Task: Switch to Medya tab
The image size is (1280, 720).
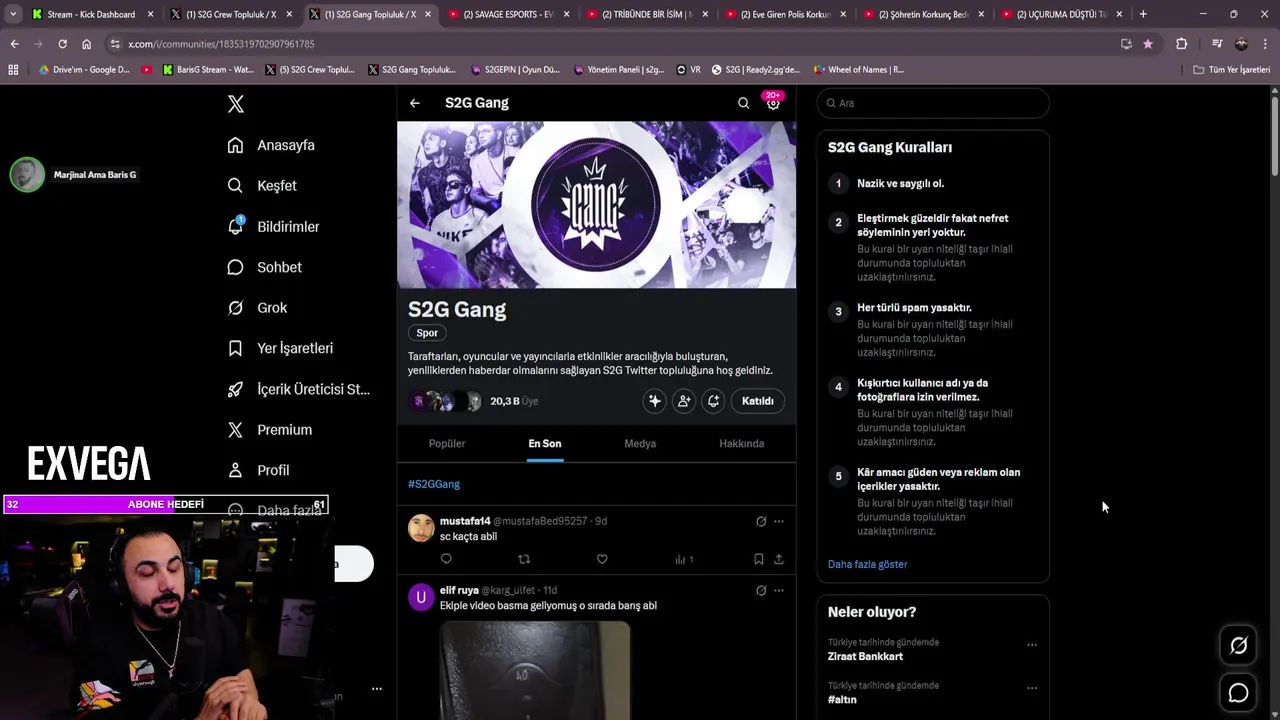Action: pyautogui.click(x=640, y=444)
